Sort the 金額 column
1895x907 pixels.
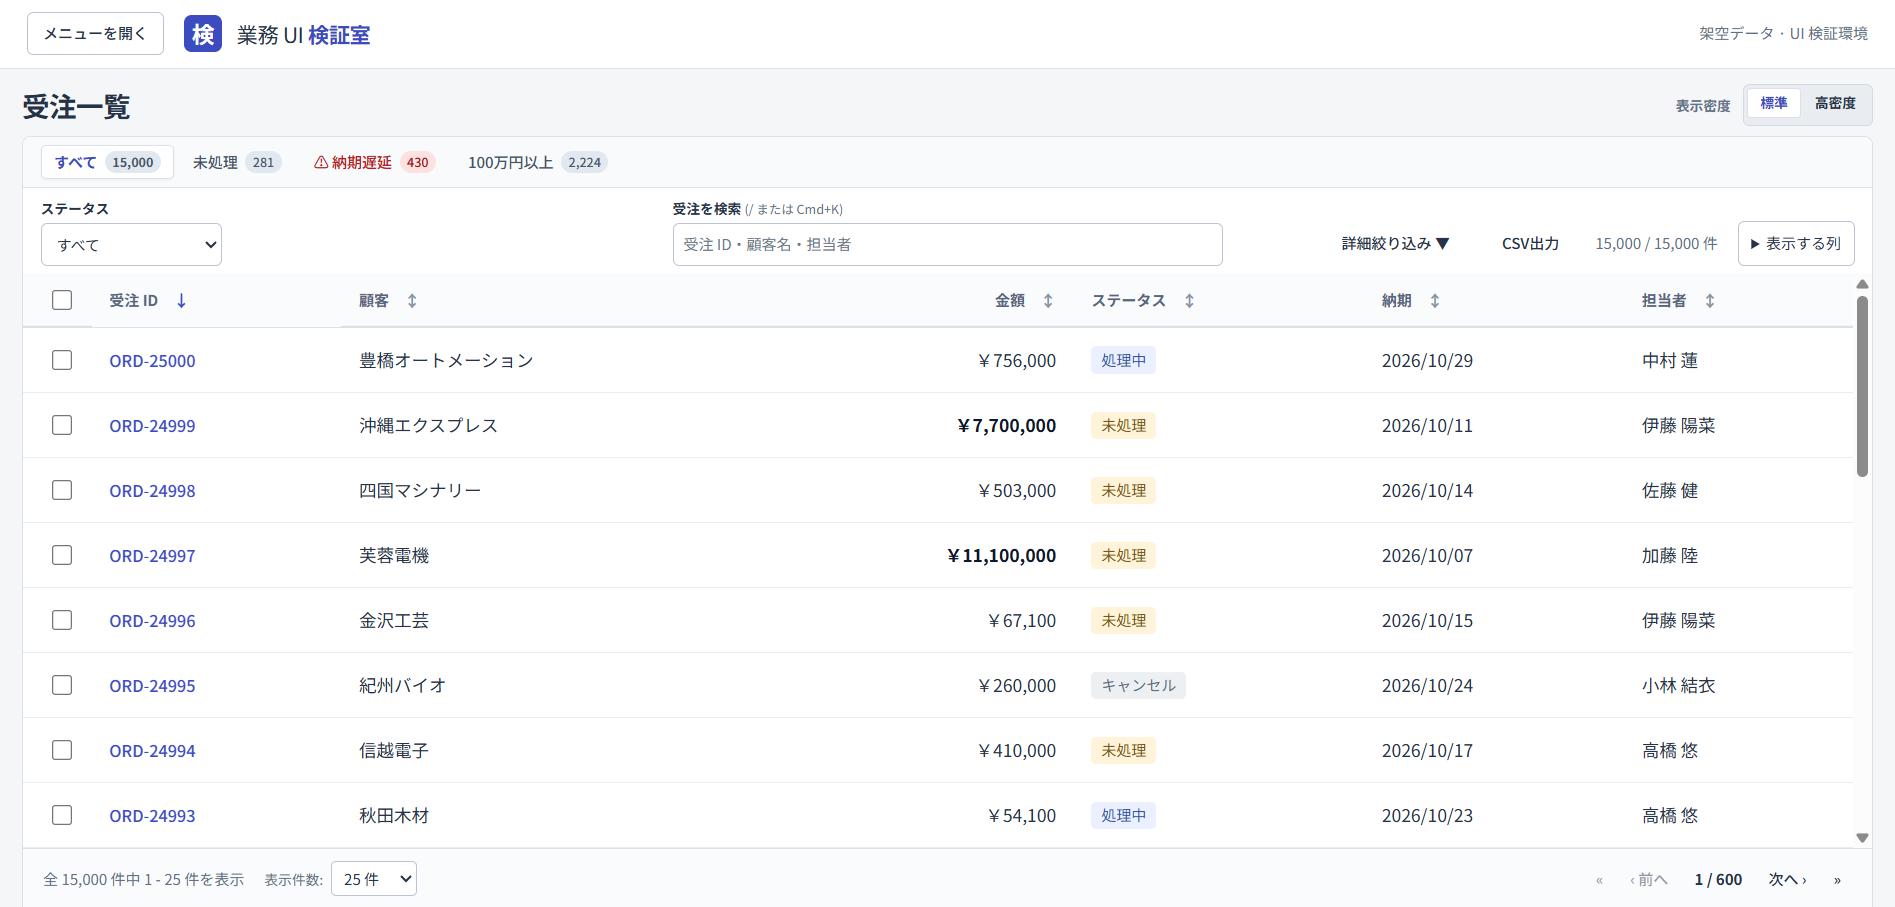pos(1048,301)
